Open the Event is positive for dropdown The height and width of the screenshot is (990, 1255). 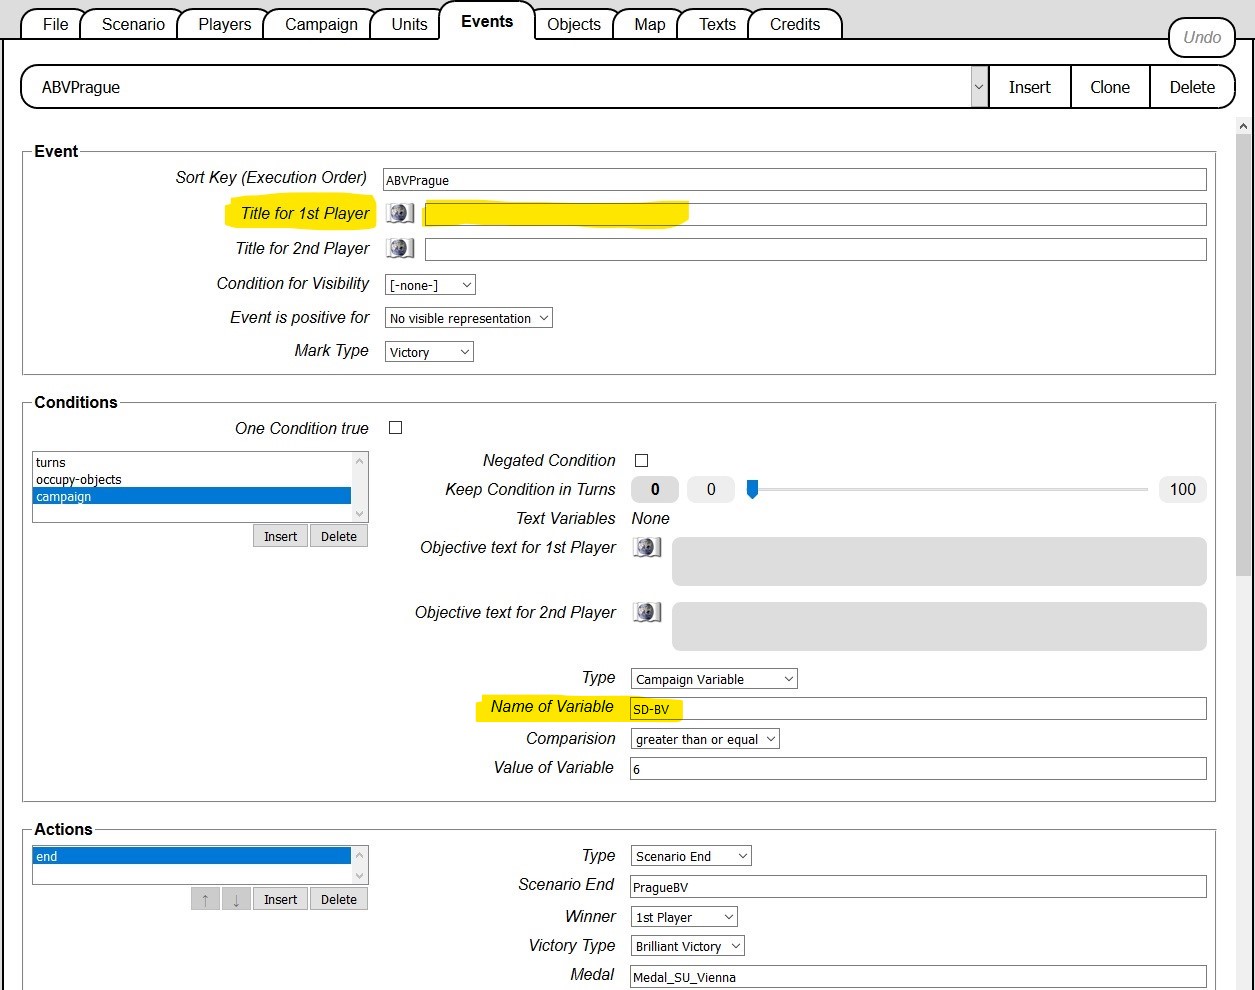[469, 318]
